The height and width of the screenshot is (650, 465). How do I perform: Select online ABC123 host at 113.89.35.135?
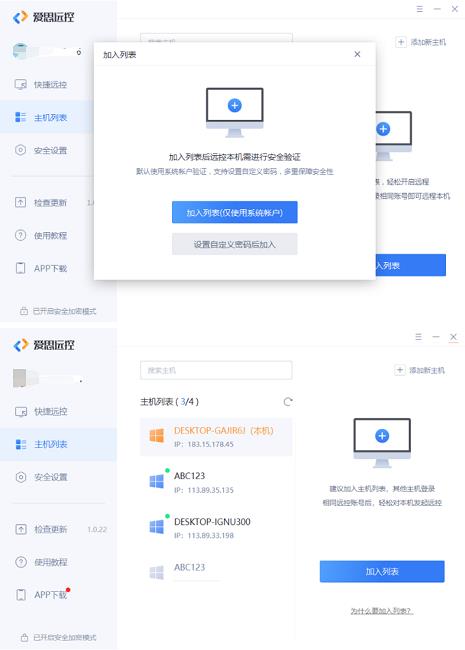(x=216, y=482)
